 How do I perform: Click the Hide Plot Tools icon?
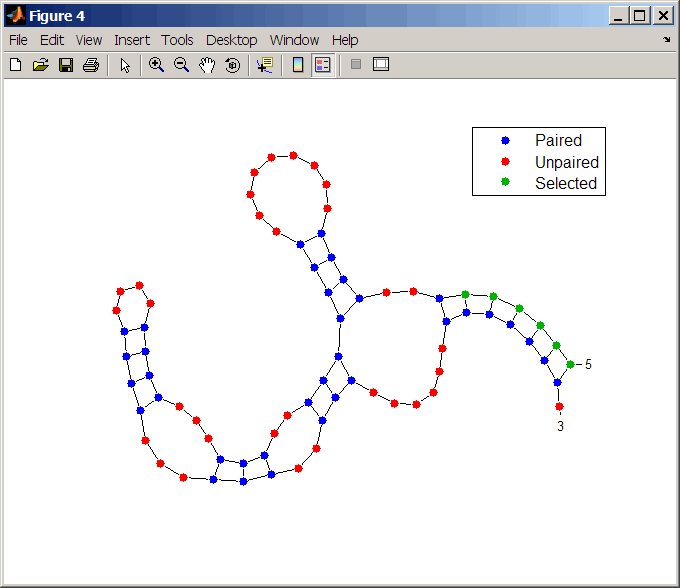[x=356, y=65]
